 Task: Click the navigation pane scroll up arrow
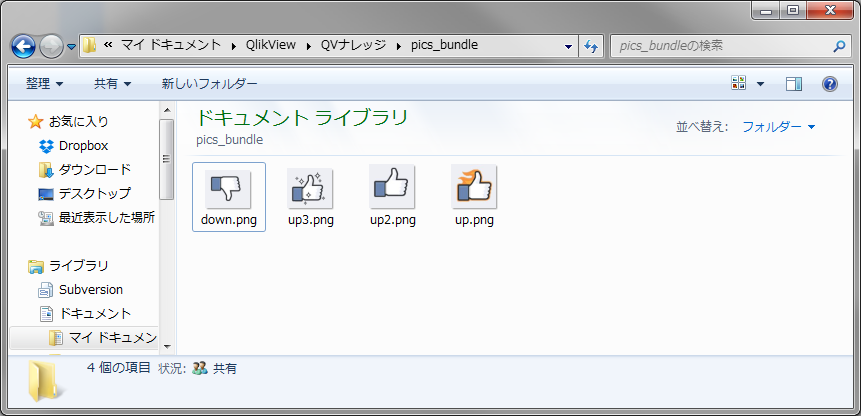point(167,110)
